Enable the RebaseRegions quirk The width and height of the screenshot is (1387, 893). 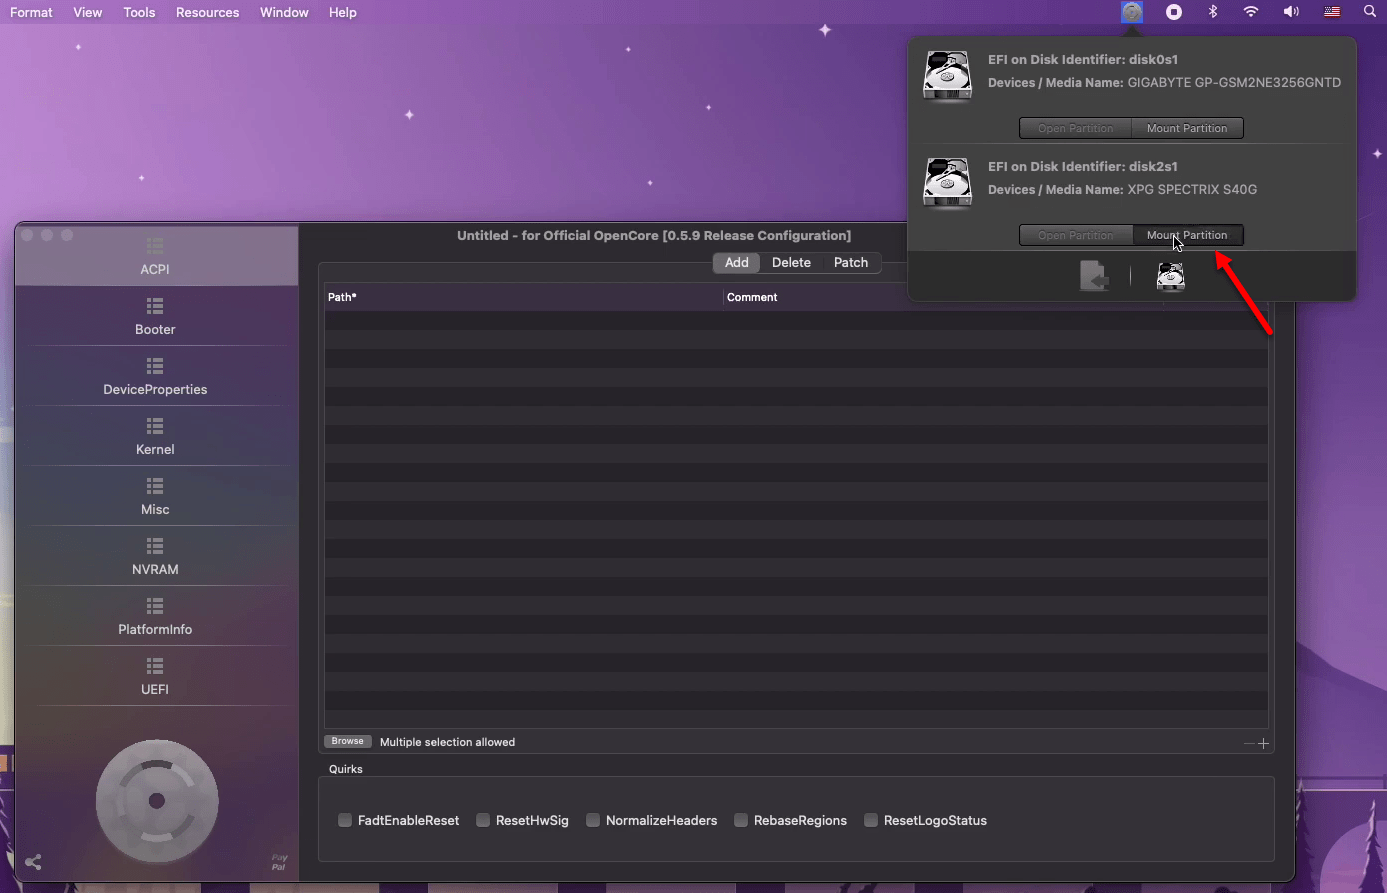(x=741, y=820)
